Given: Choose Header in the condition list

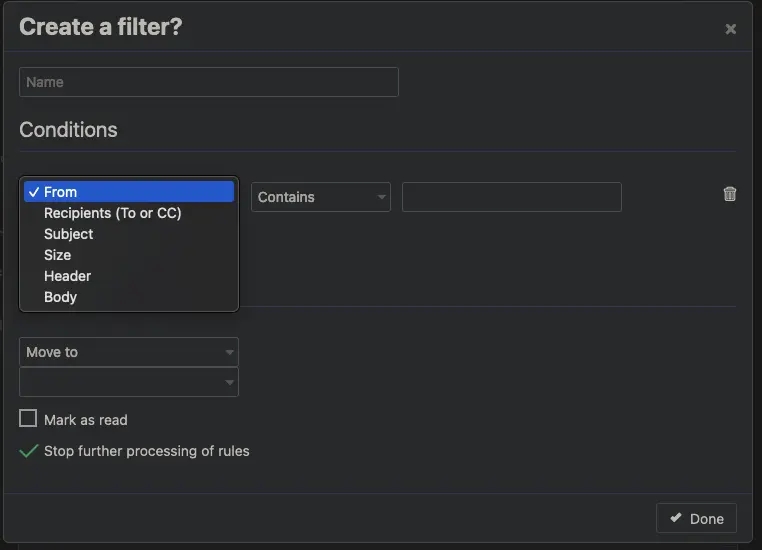Looking at the screenshot, I should click(x=67, y=276).
